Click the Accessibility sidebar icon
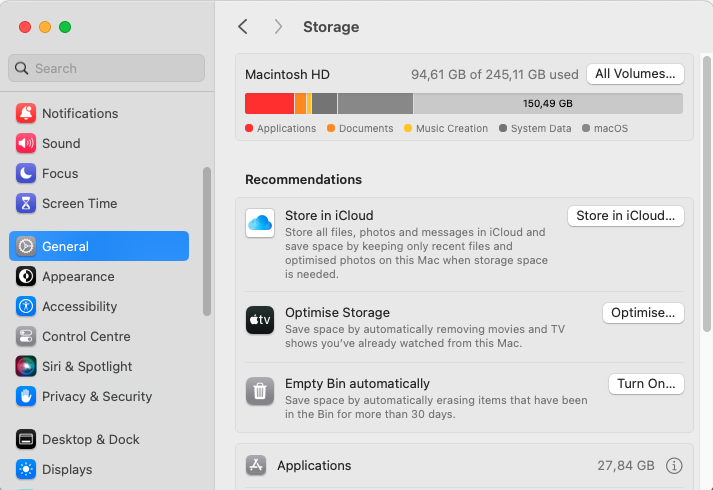Image resolution: width=713 pixels, height=490 pixels. (x=26, y=306)
